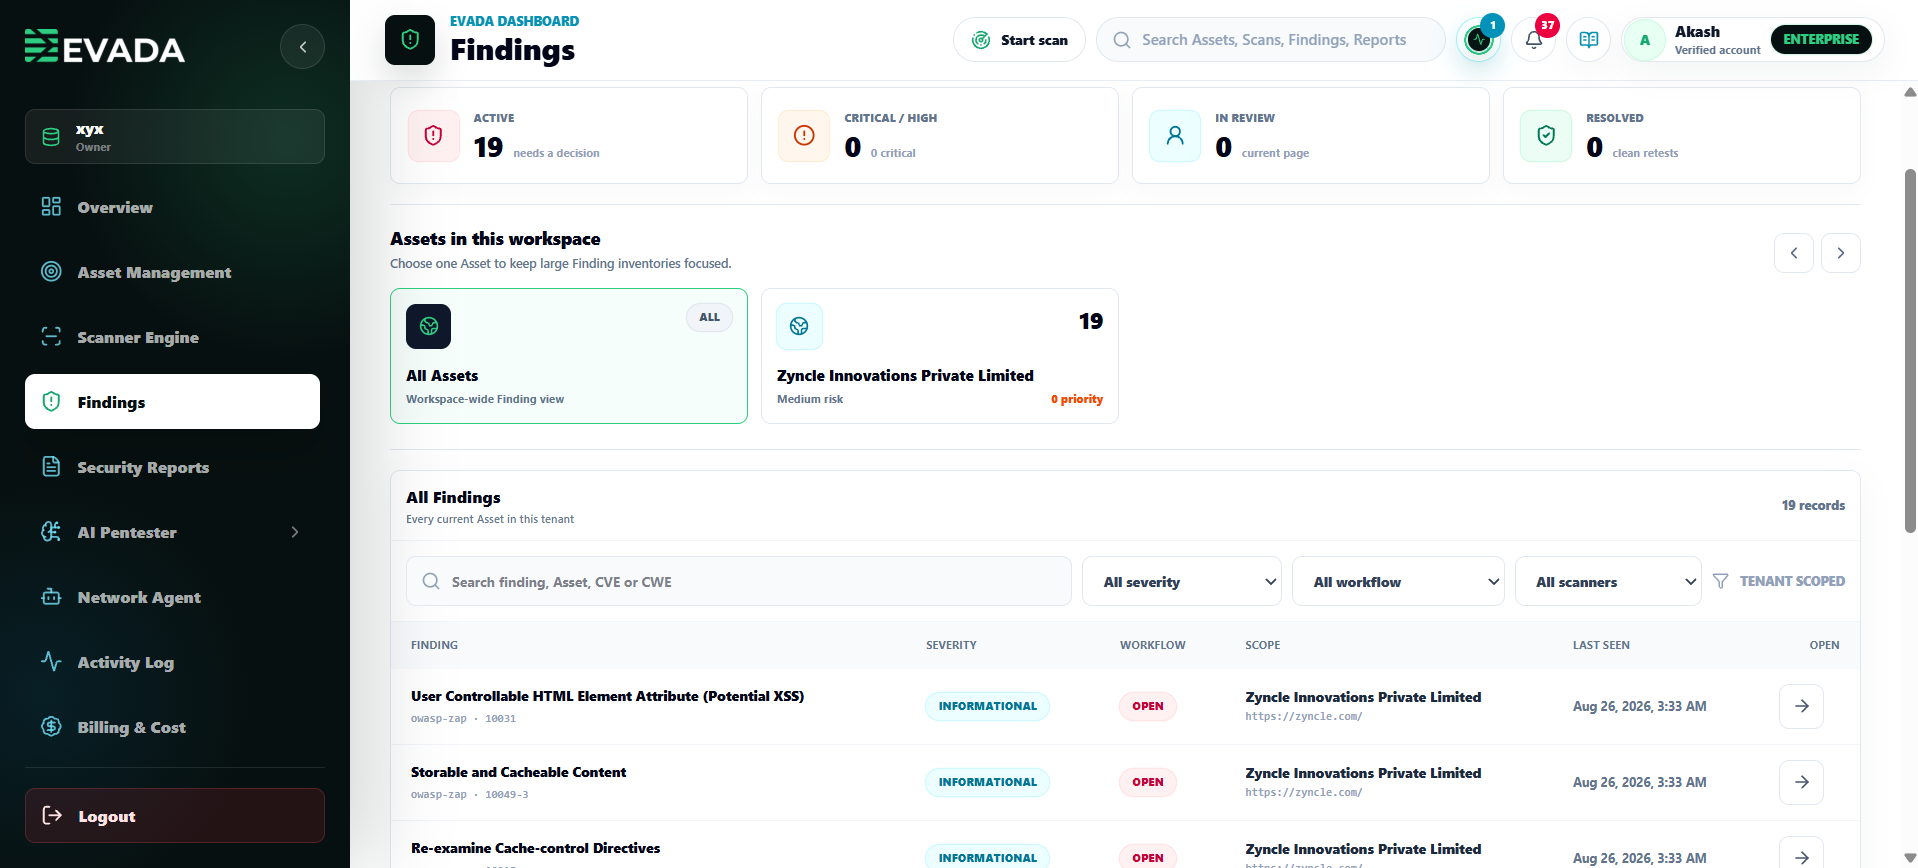Click the Logout button
This screenshot has height=868, width=1918.
175,816
